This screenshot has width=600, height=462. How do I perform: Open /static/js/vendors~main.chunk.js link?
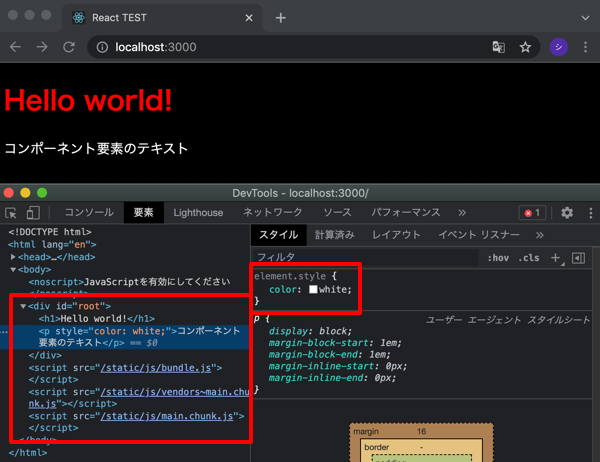tap(175, 392)
